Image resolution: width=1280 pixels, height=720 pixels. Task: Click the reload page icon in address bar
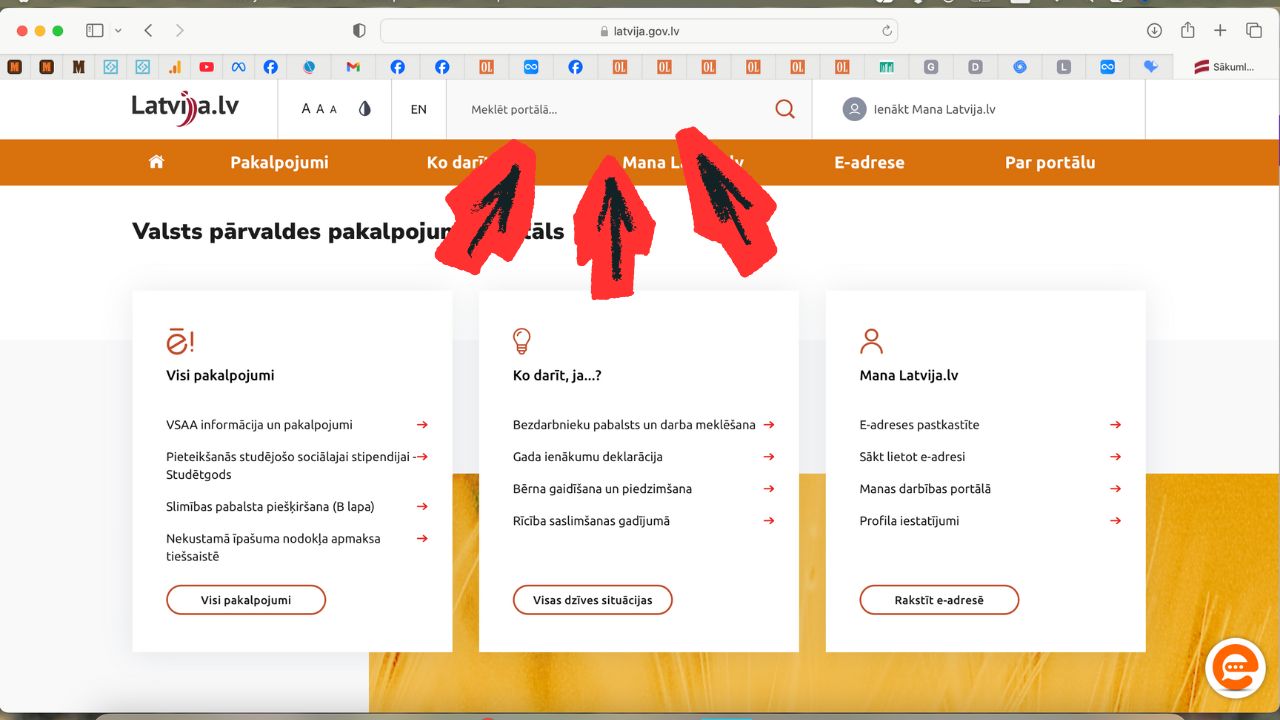[x=886, y=31]
